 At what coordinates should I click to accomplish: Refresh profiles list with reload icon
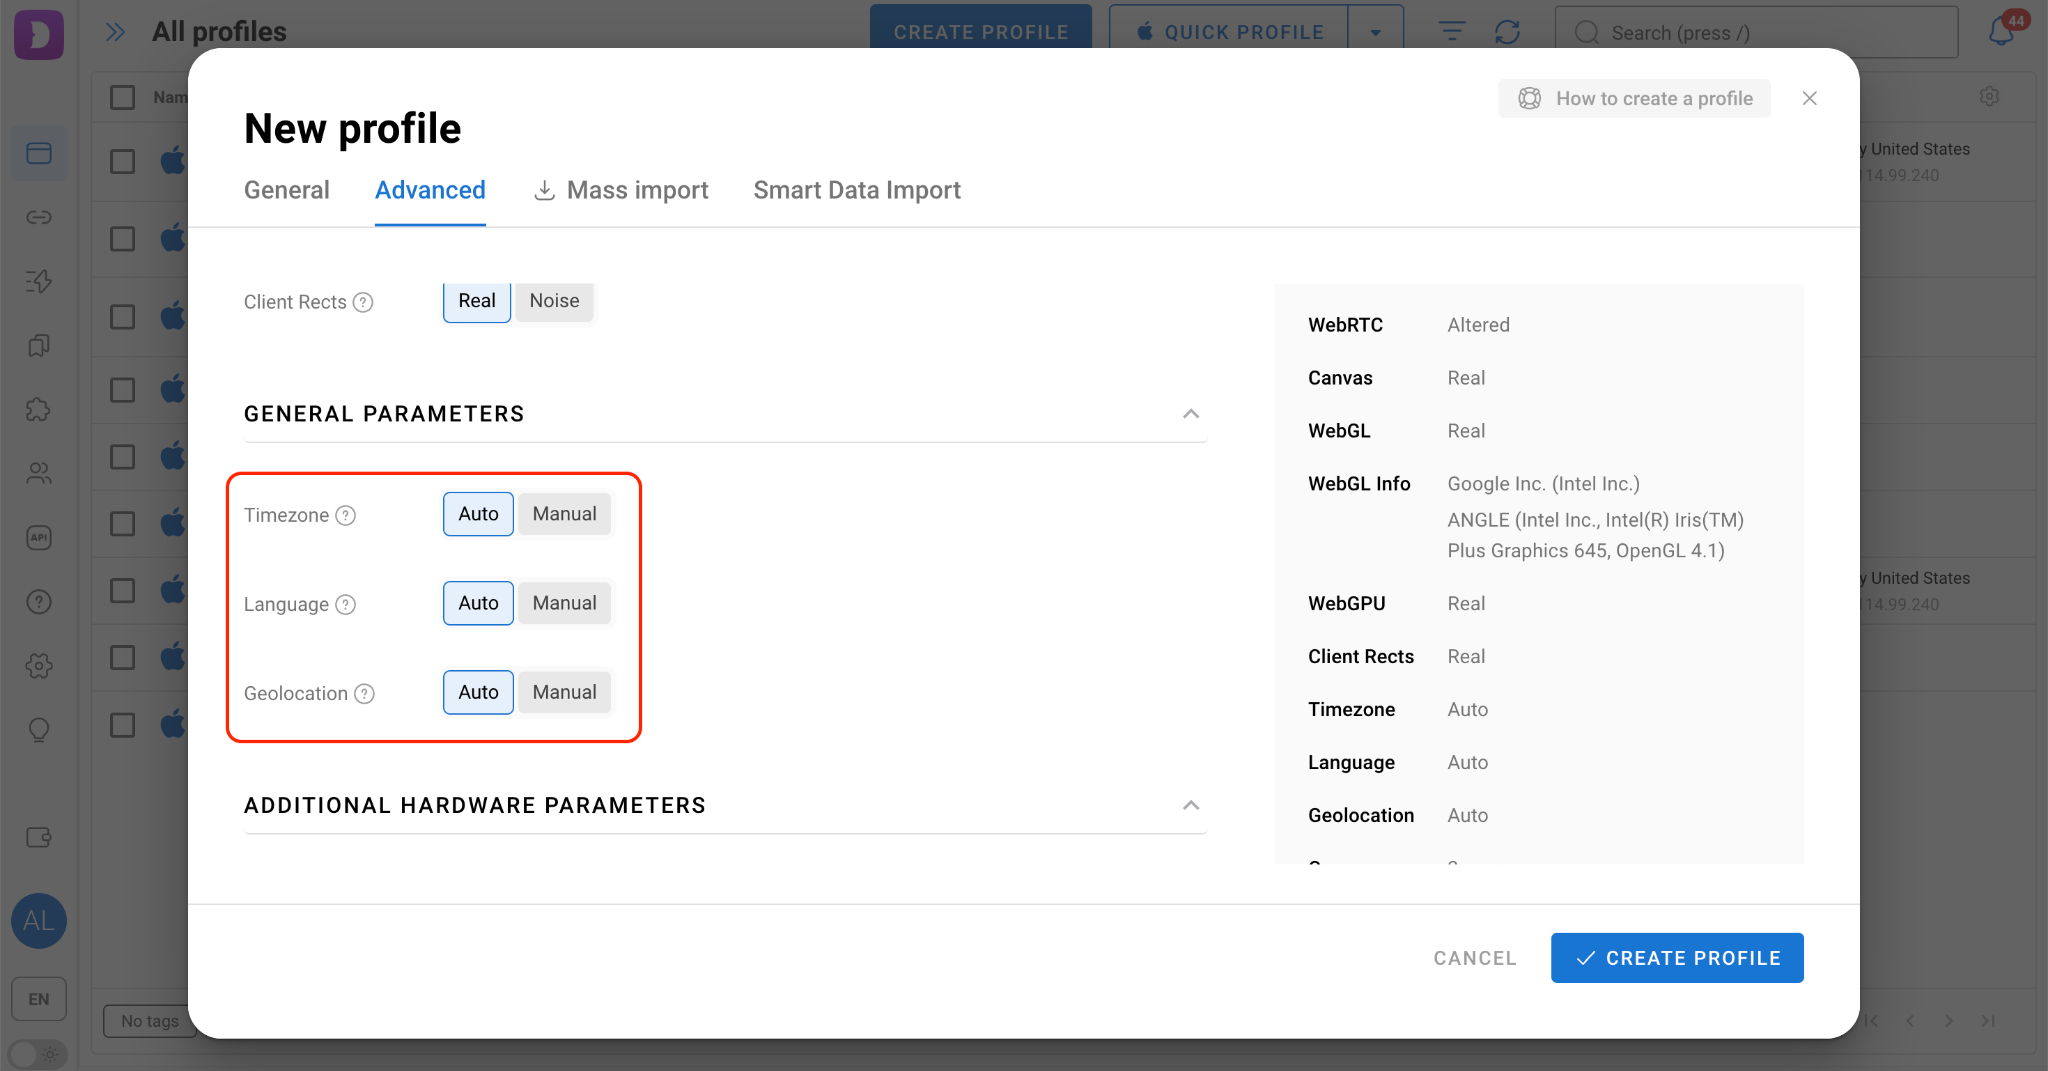(x=1508, y=32)
